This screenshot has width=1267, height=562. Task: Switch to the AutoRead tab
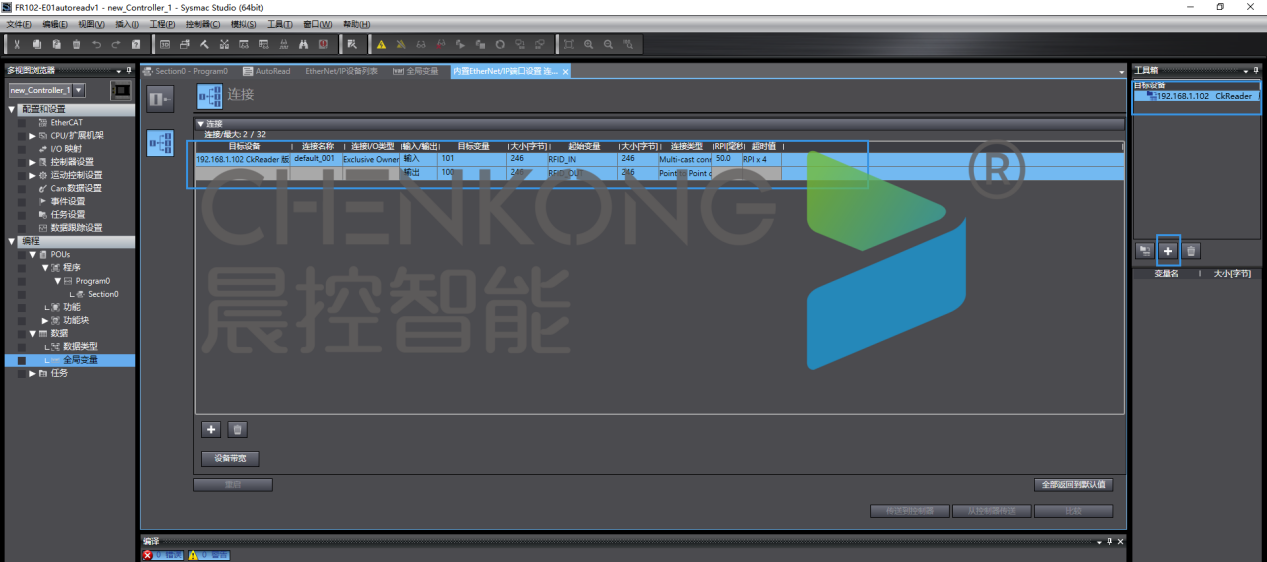click(267, 71)
